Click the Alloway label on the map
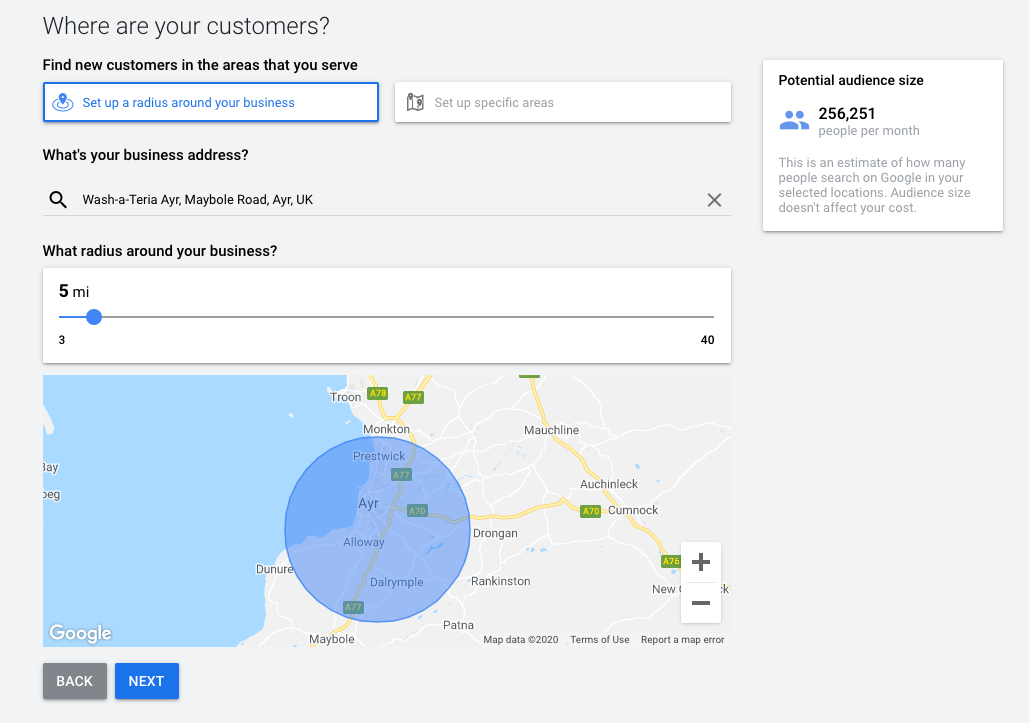1029x723 pixels. (x=364, y=542)
